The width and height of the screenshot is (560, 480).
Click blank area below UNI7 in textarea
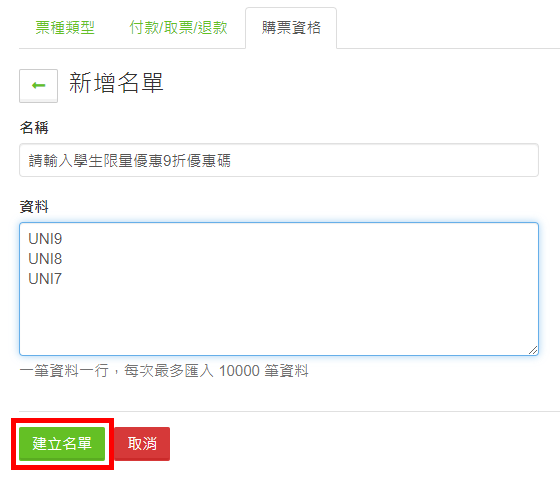click(x=279, y=318)
